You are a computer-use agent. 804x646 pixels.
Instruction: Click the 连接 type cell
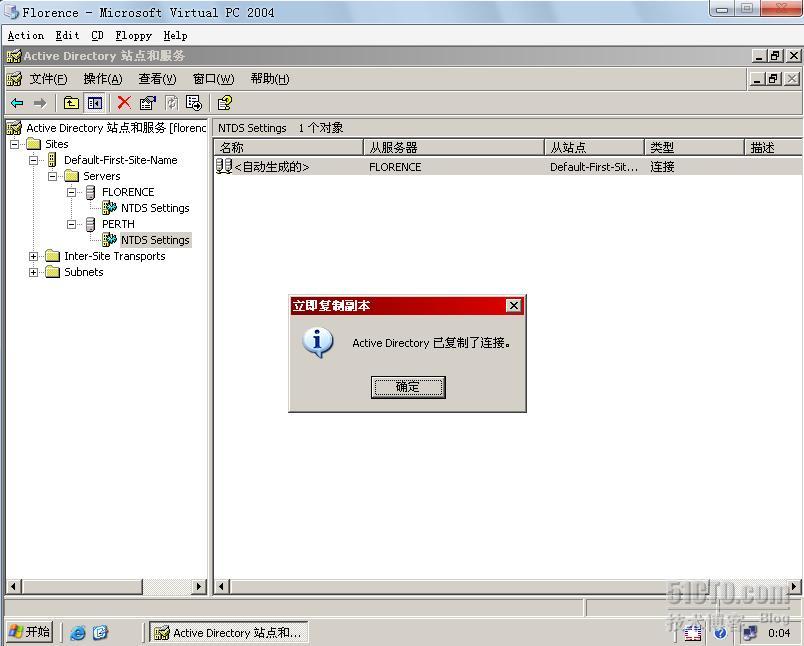pyautogui.click(x=662, y=167)
